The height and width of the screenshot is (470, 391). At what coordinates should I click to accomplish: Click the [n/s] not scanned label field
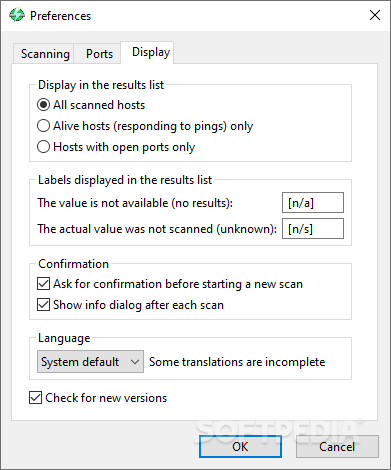(313, 229)
